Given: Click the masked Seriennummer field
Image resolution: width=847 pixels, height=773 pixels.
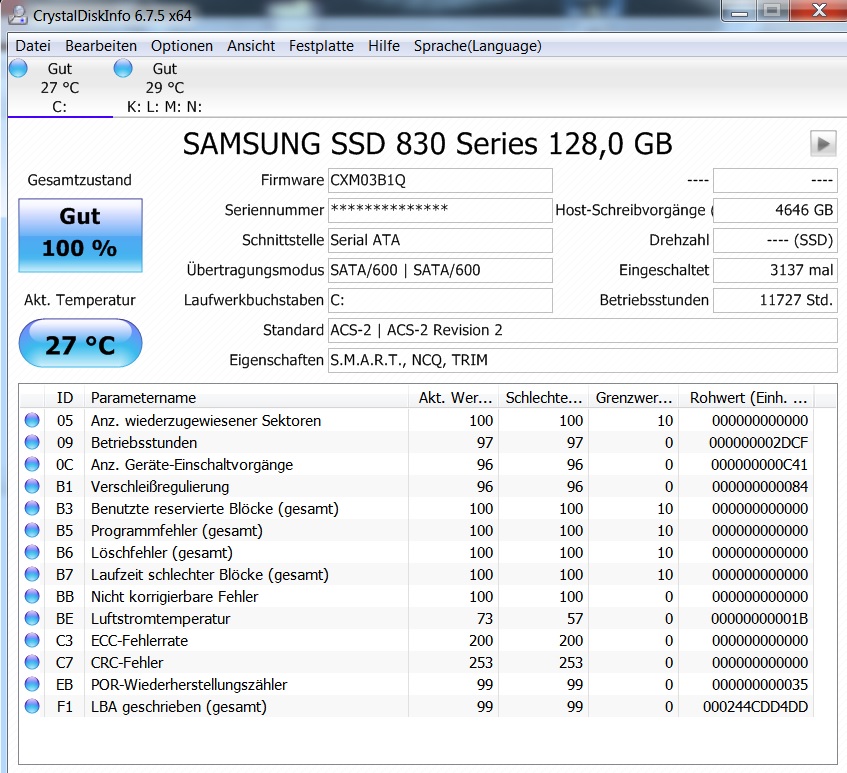Looking at the screenshot, I should click(440, 210).
